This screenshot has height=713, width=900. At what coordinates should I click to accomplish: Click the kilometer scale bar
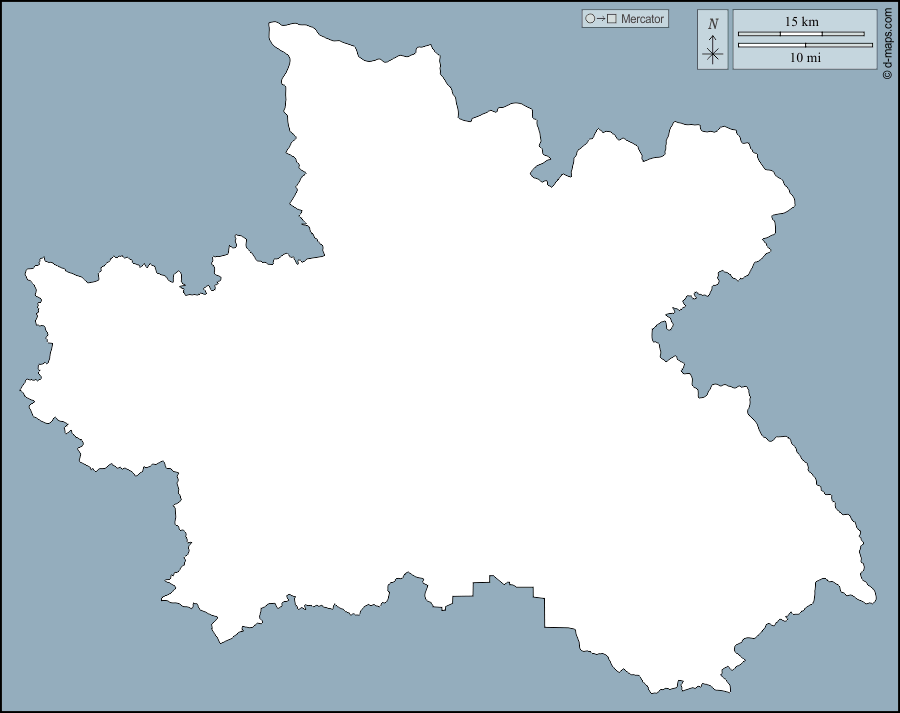point(801,34)
